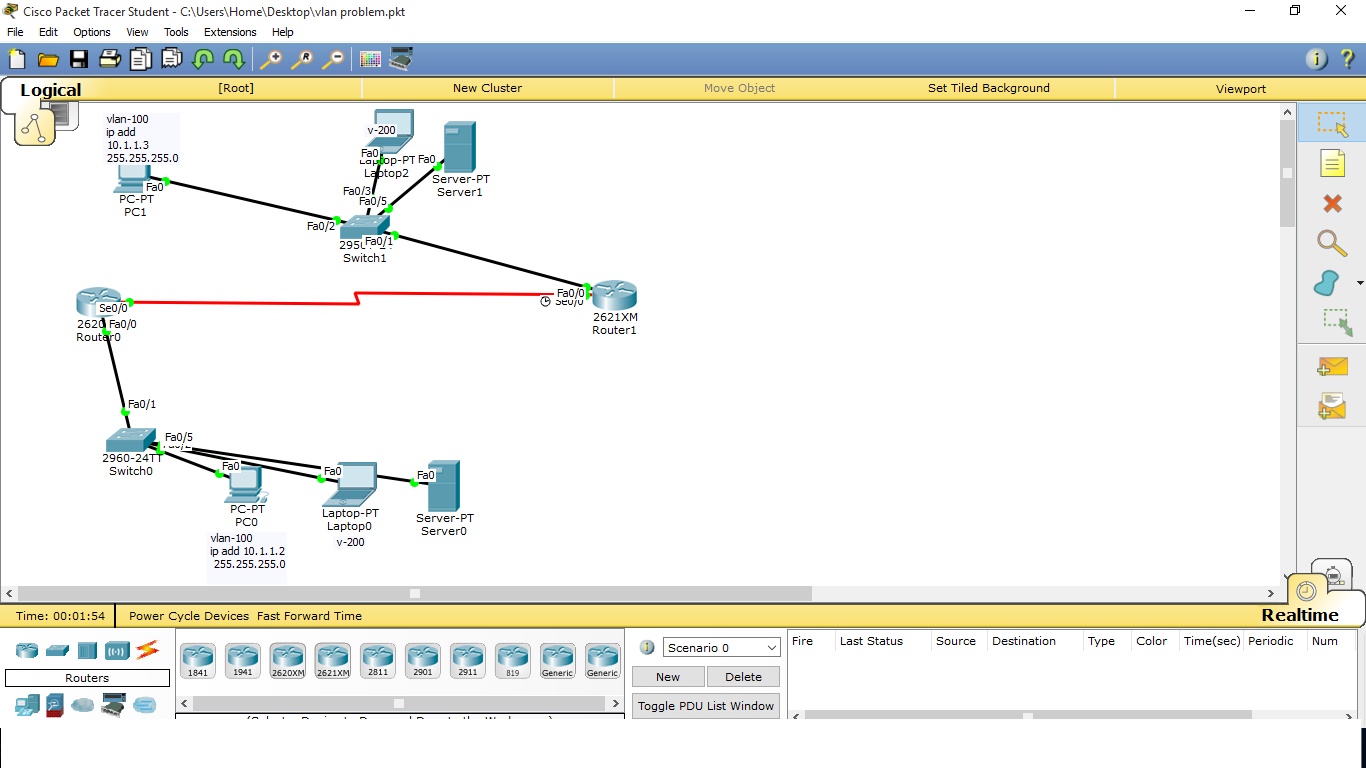1366x768 pixels.
Task: Switch to Realtime mode tab
Action: click(1299, 615)
